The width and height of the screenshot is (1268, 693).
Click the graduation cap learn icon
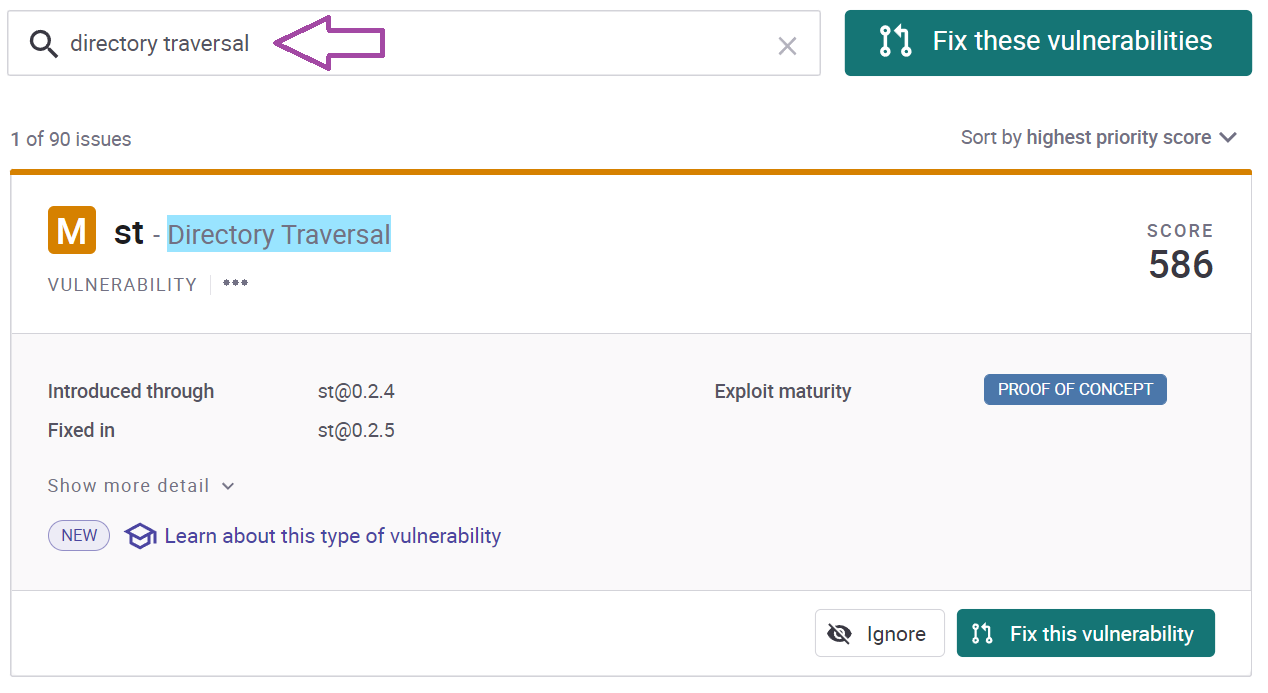point(140,537)
